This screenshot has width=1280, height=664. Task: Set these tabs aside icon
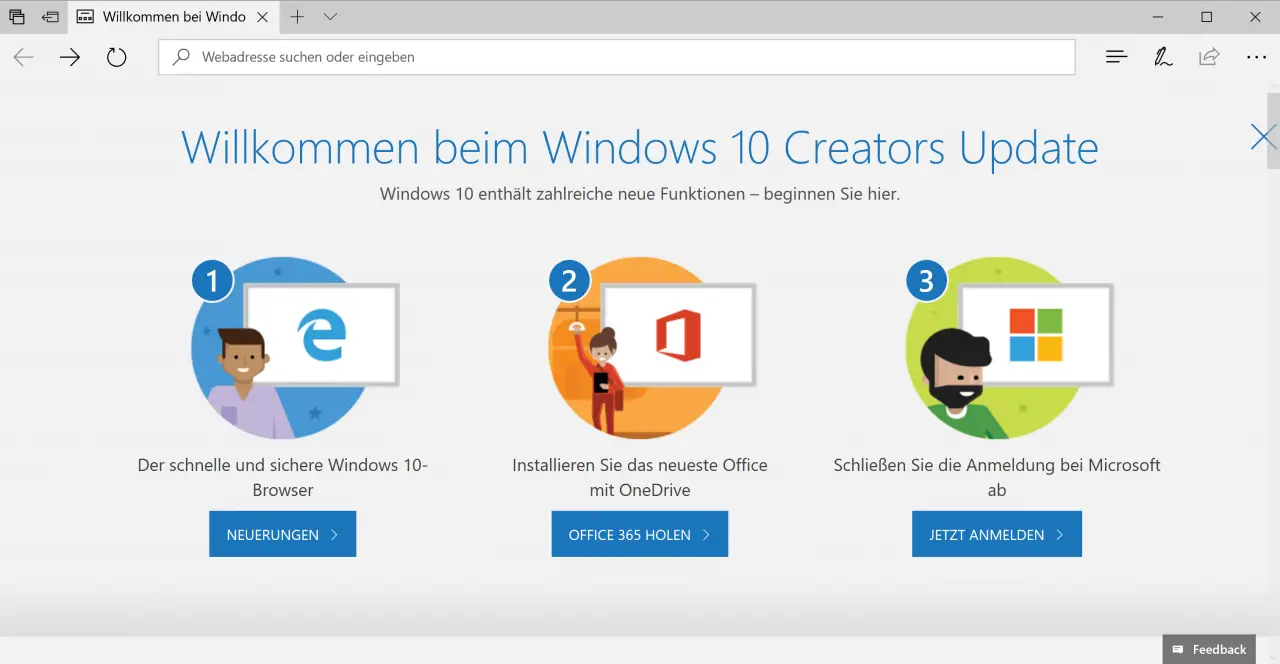coord(50,17)
